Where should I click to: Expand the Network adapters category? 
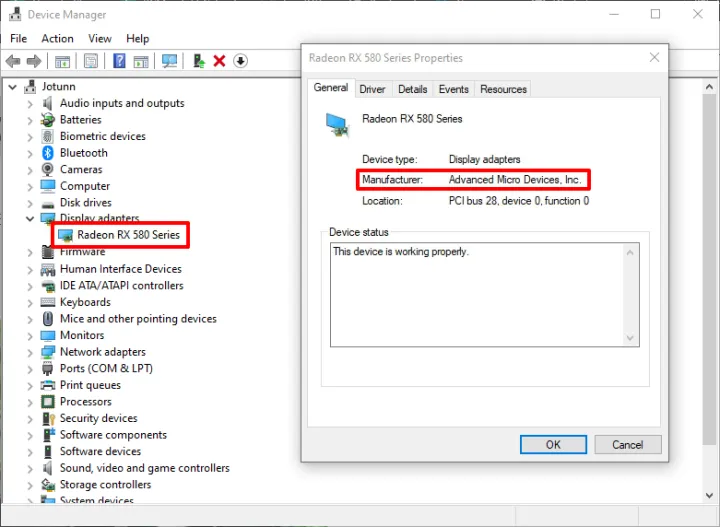[29, 352]
